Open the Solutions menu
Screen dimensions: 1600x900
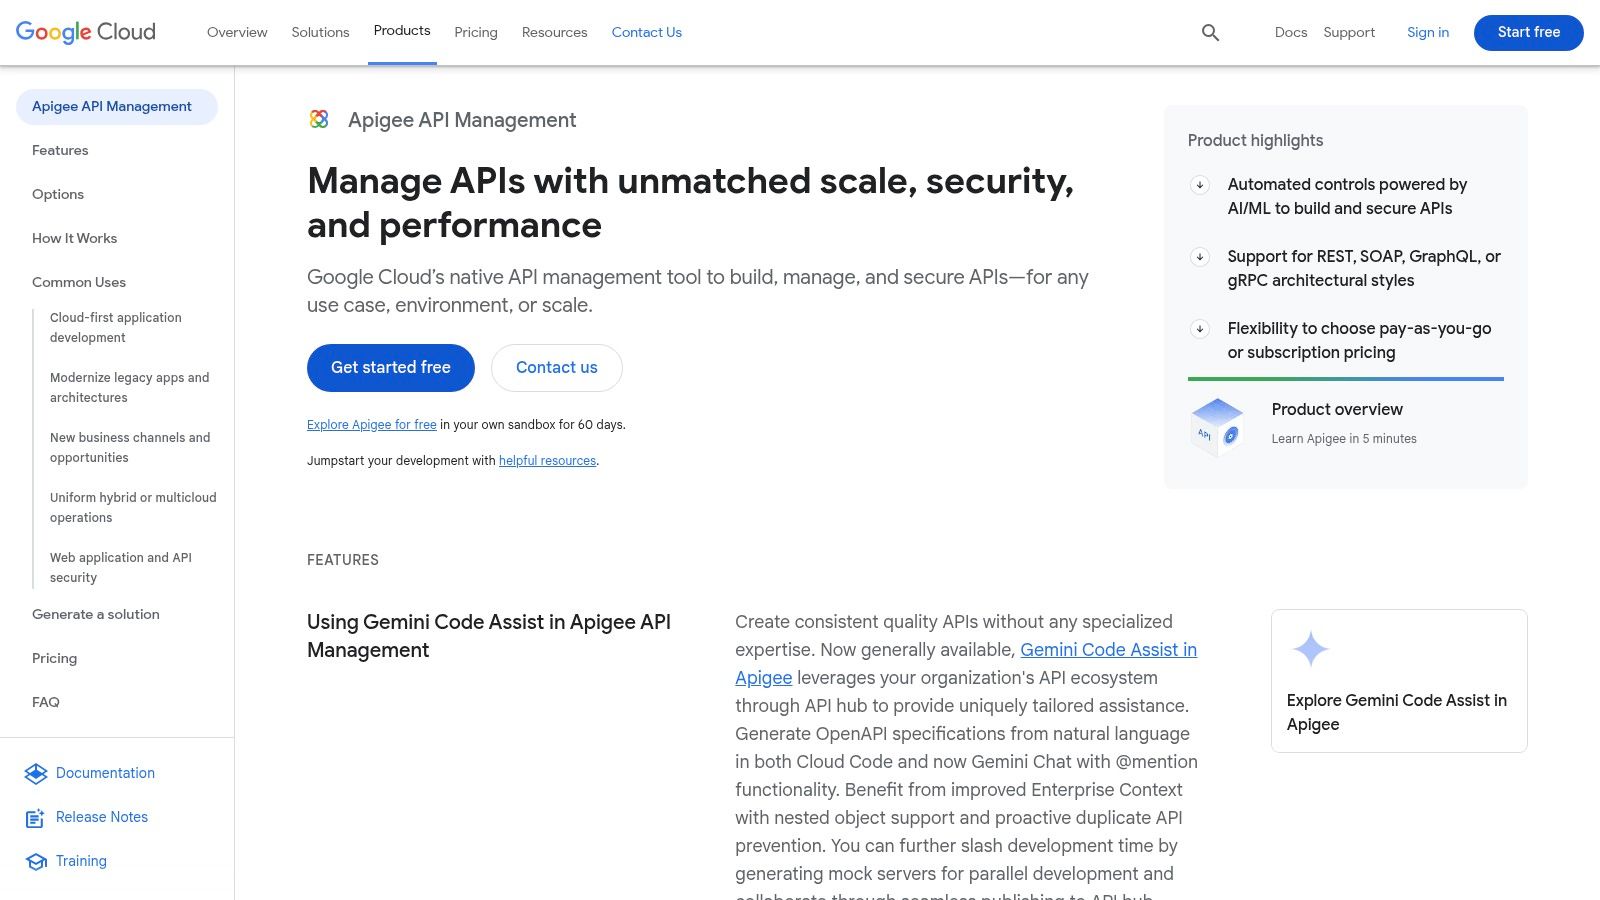(320, 32)
